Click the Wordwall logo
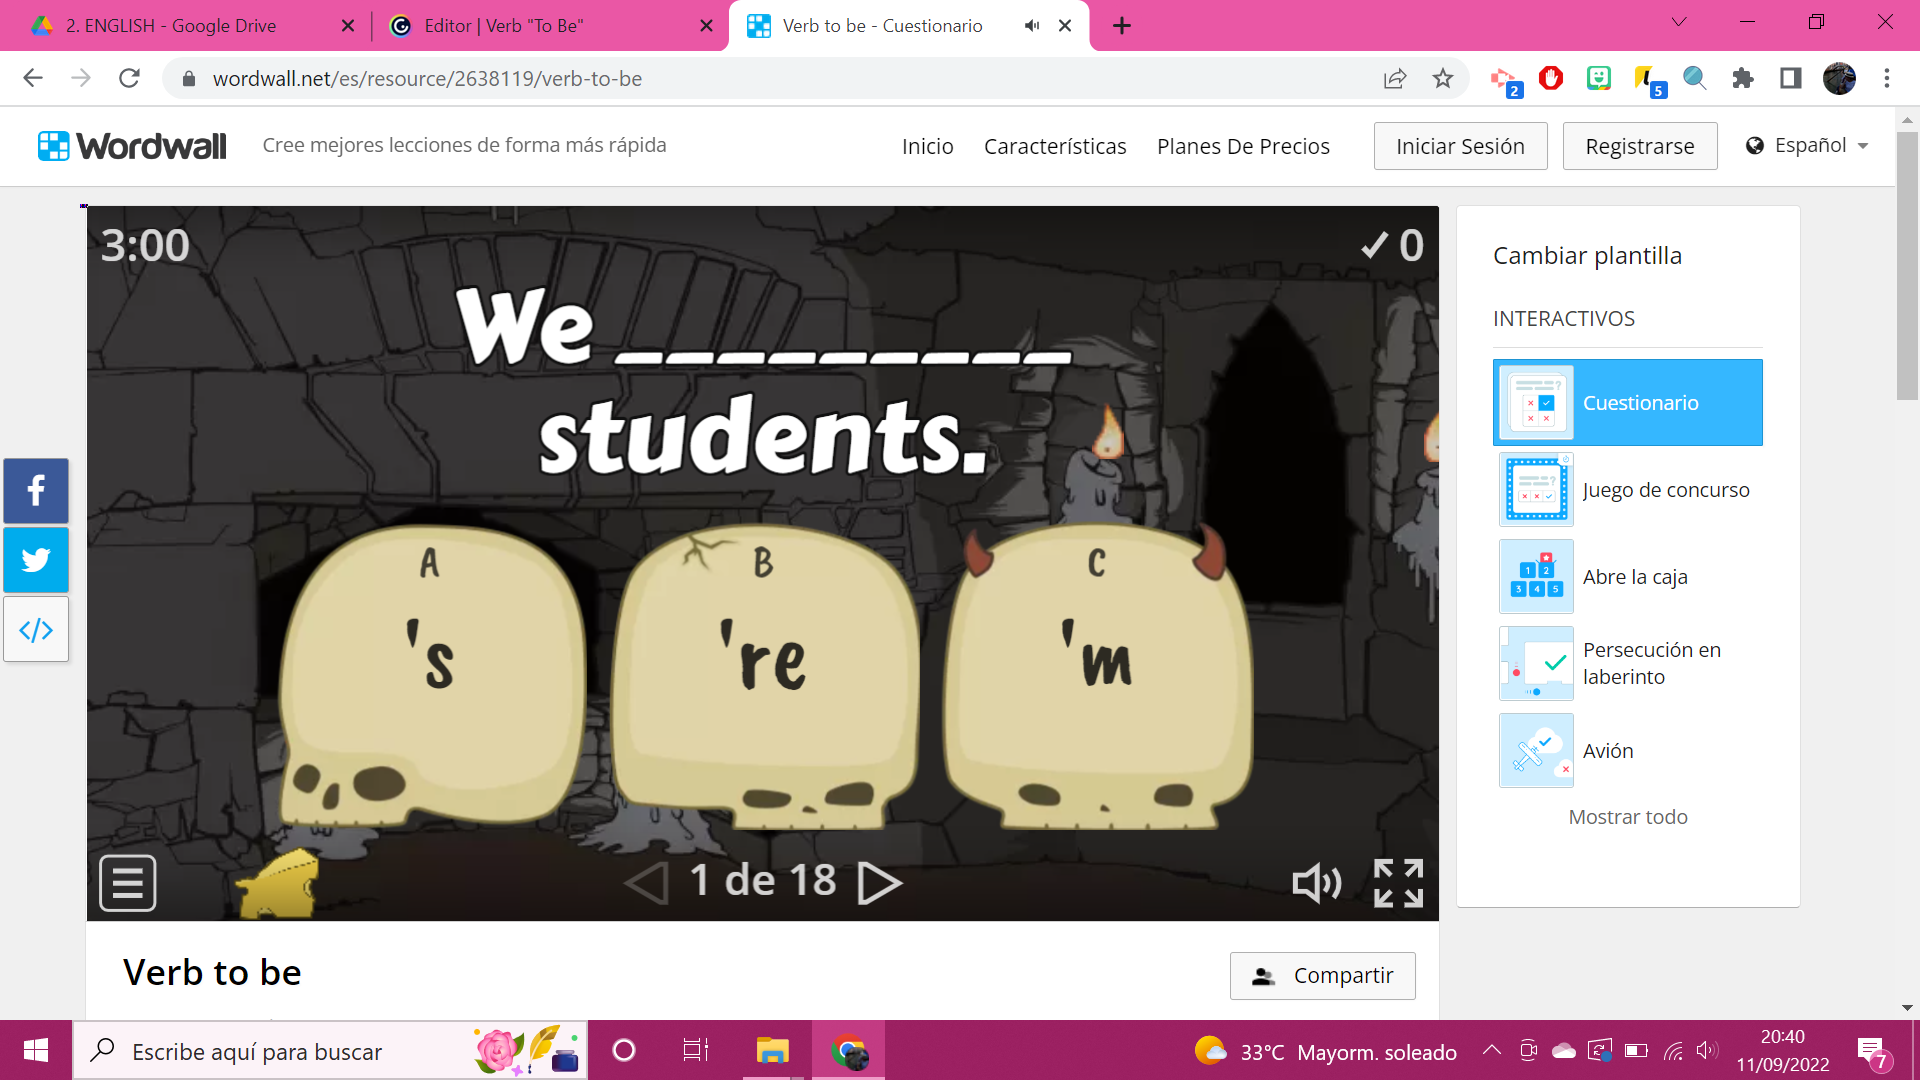This screenshot has width=1920, height=1080. pos(132,146)
